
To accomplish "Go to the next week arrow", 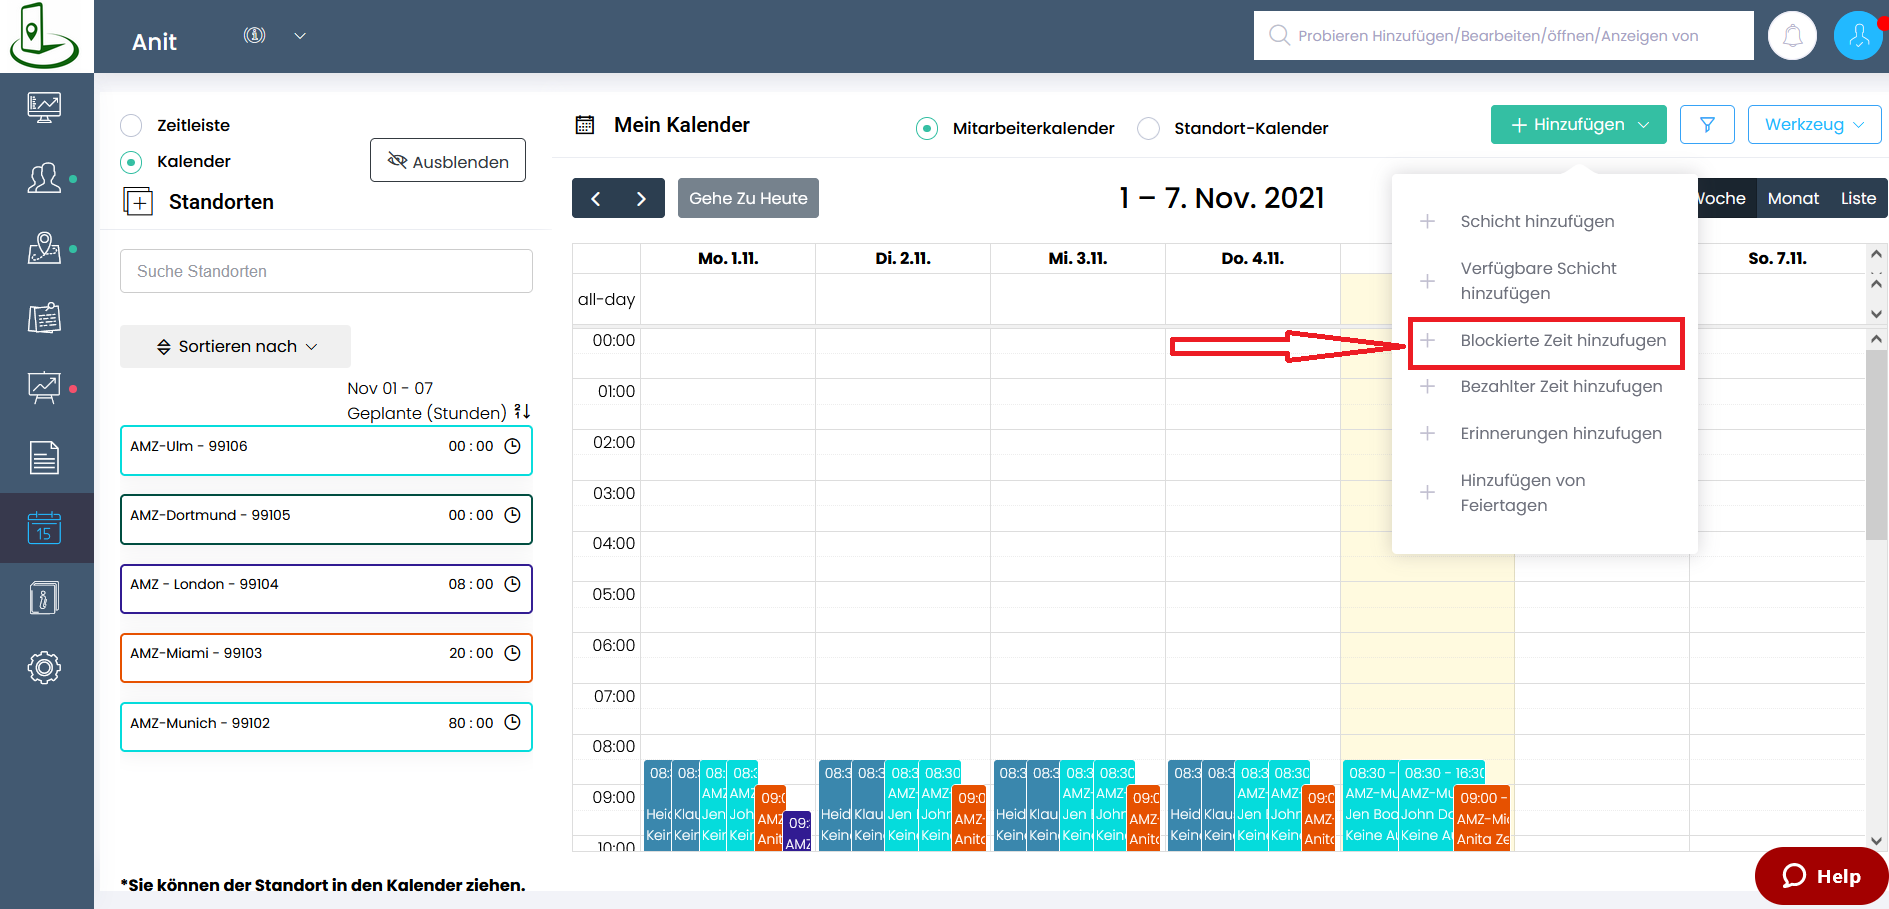I will (641, 198).
